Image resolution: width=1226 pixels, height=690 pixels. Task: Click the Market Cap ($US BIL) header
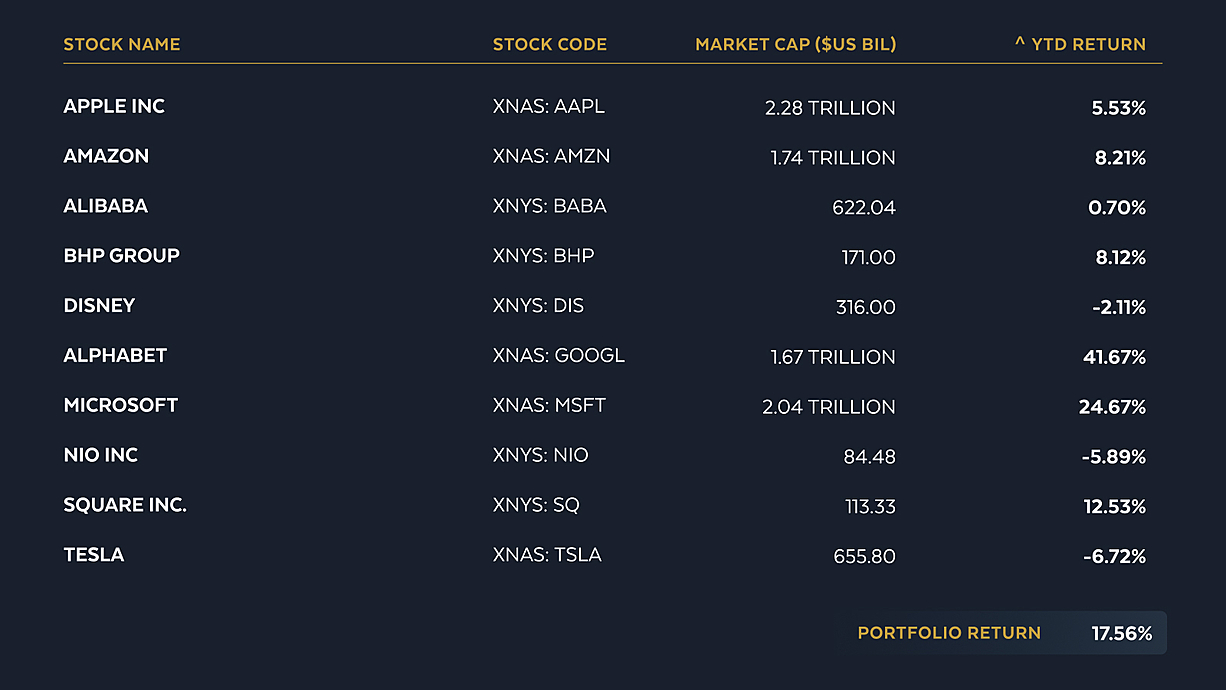pyautogui.click(x=796, y=44)
